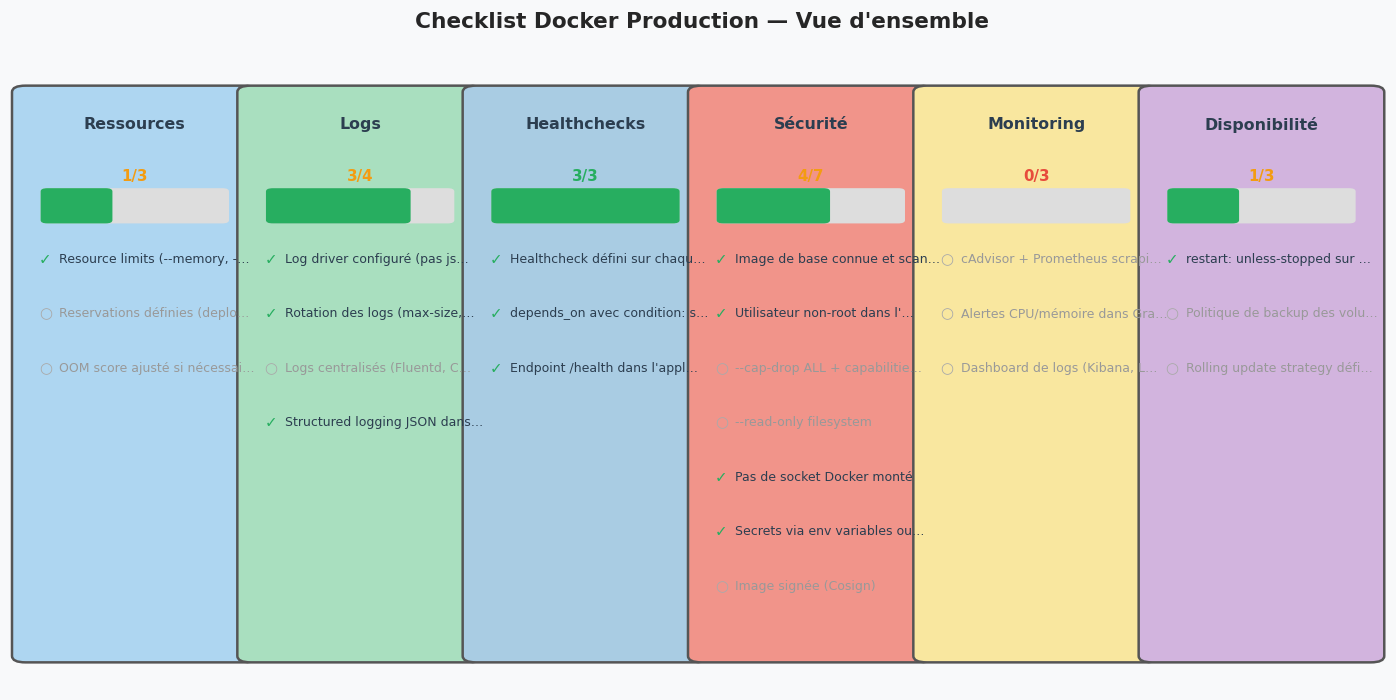Click the checkmark next to Pas de socket Docker
1396x700 pixels.
click(x=721, y=478)
